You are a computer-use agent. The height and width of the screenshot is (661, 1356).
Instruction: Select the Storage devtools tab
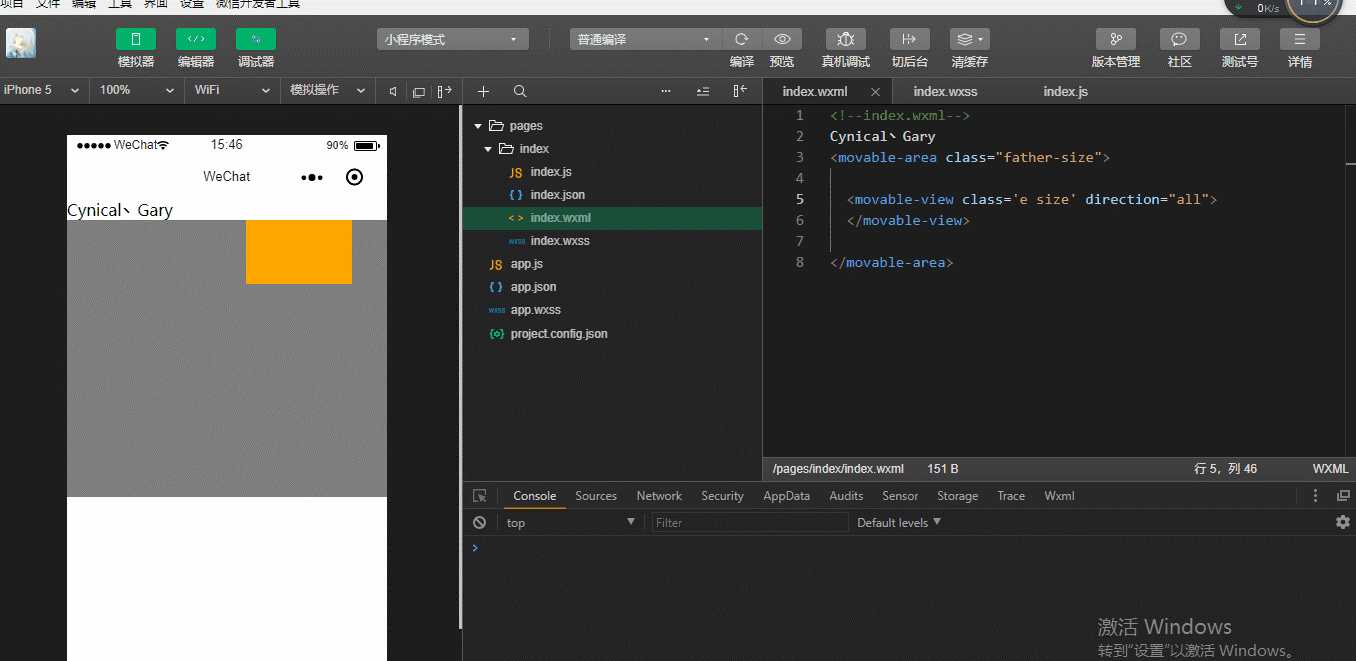point(957,496)
